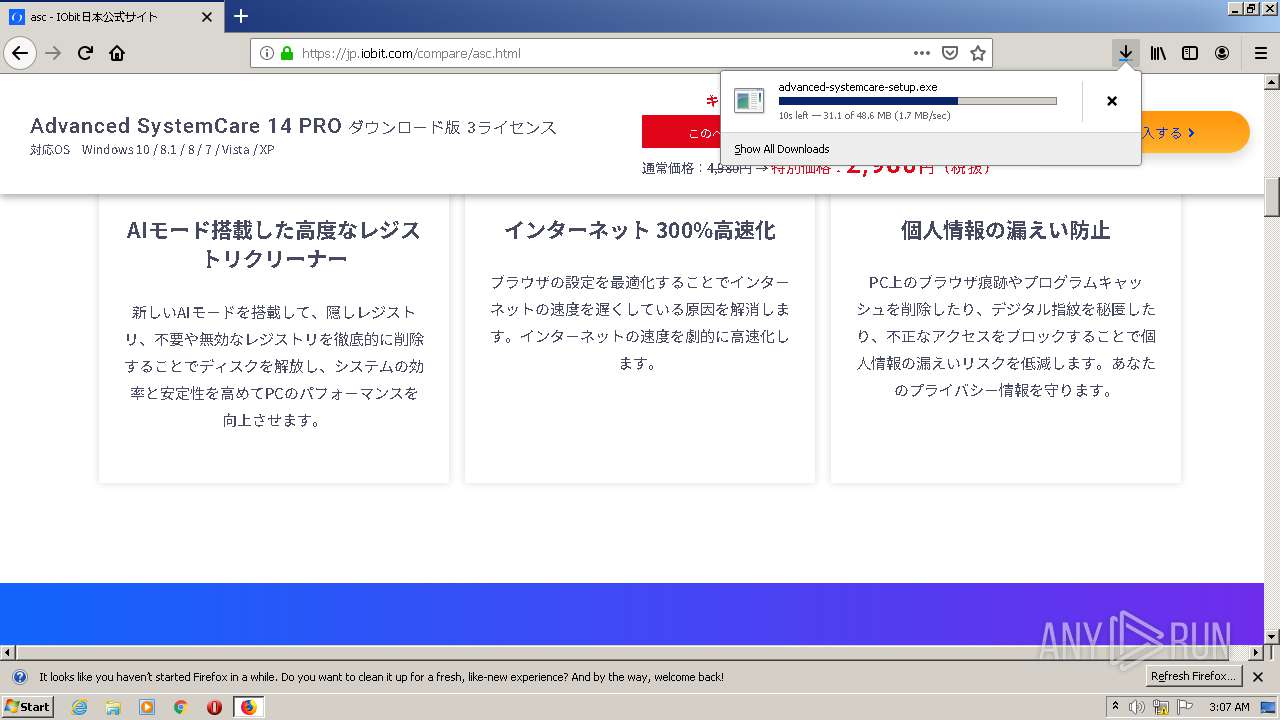Toggle the downloads panel arrow
Image resolution: width=1280 pixels, height=720 pixels.
pyautogui.click(x=1126, y=53)
